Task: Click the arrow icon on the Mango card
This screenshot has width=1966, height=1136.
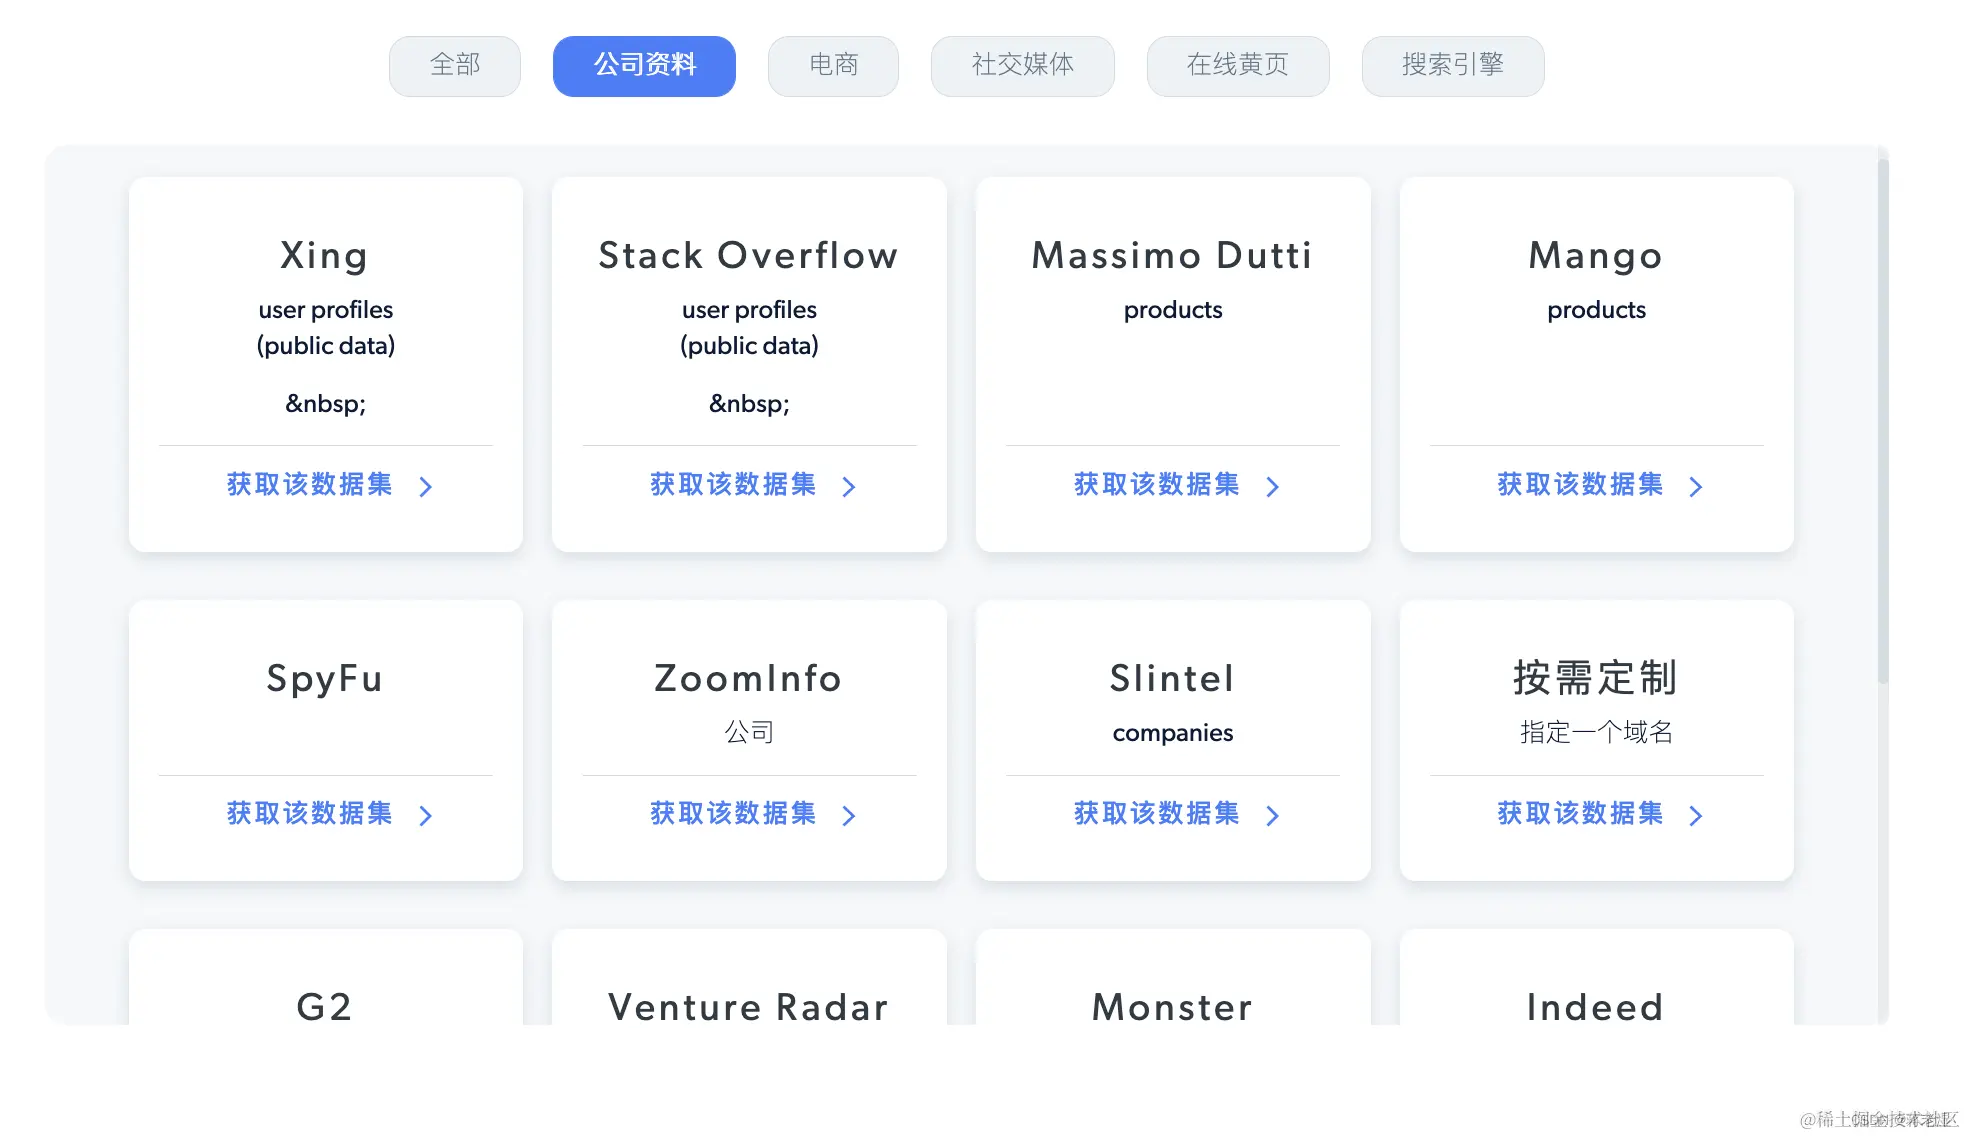Action: pos(1695,487)
